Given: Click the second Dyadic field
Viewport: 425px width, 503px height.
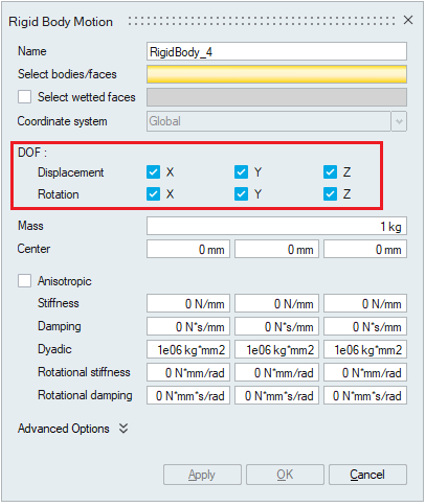Looking at the screenshot, I should pyautogui.click(x=276, y=349).
